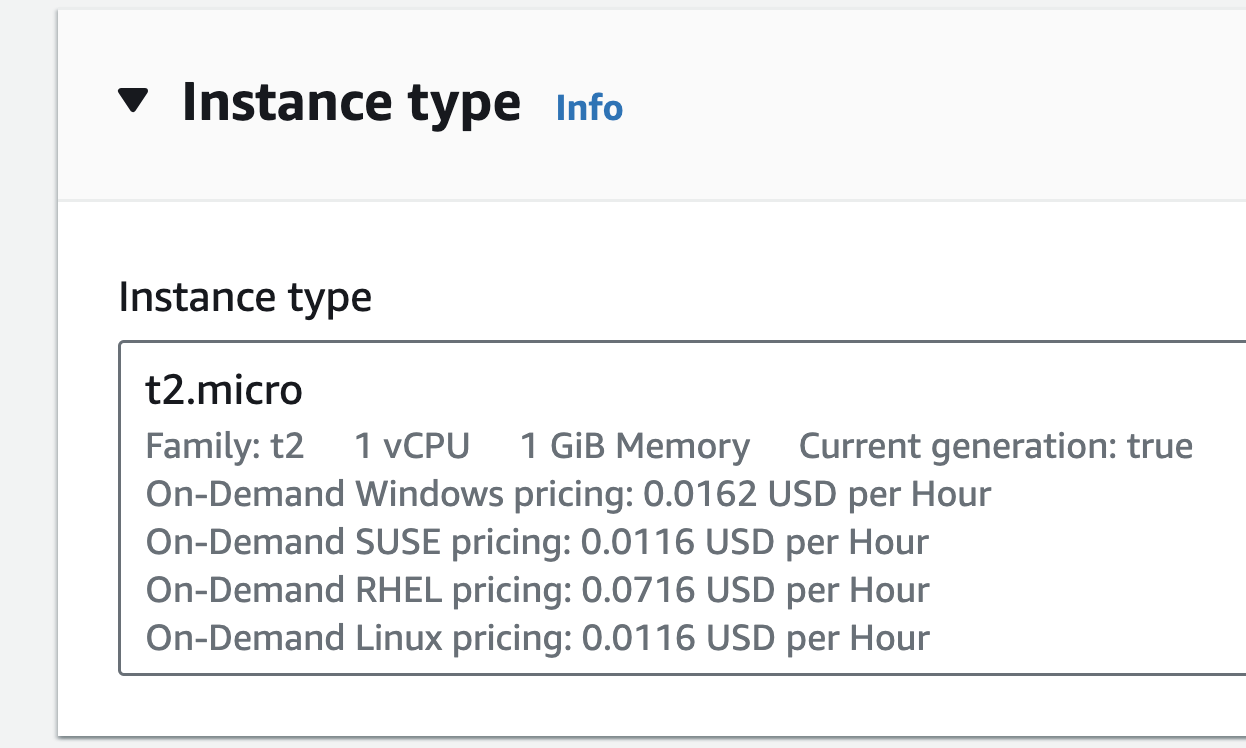Collapse the Instance type section triangle
This screenshot has height=748, width=1246.
[x=133, y=100]
